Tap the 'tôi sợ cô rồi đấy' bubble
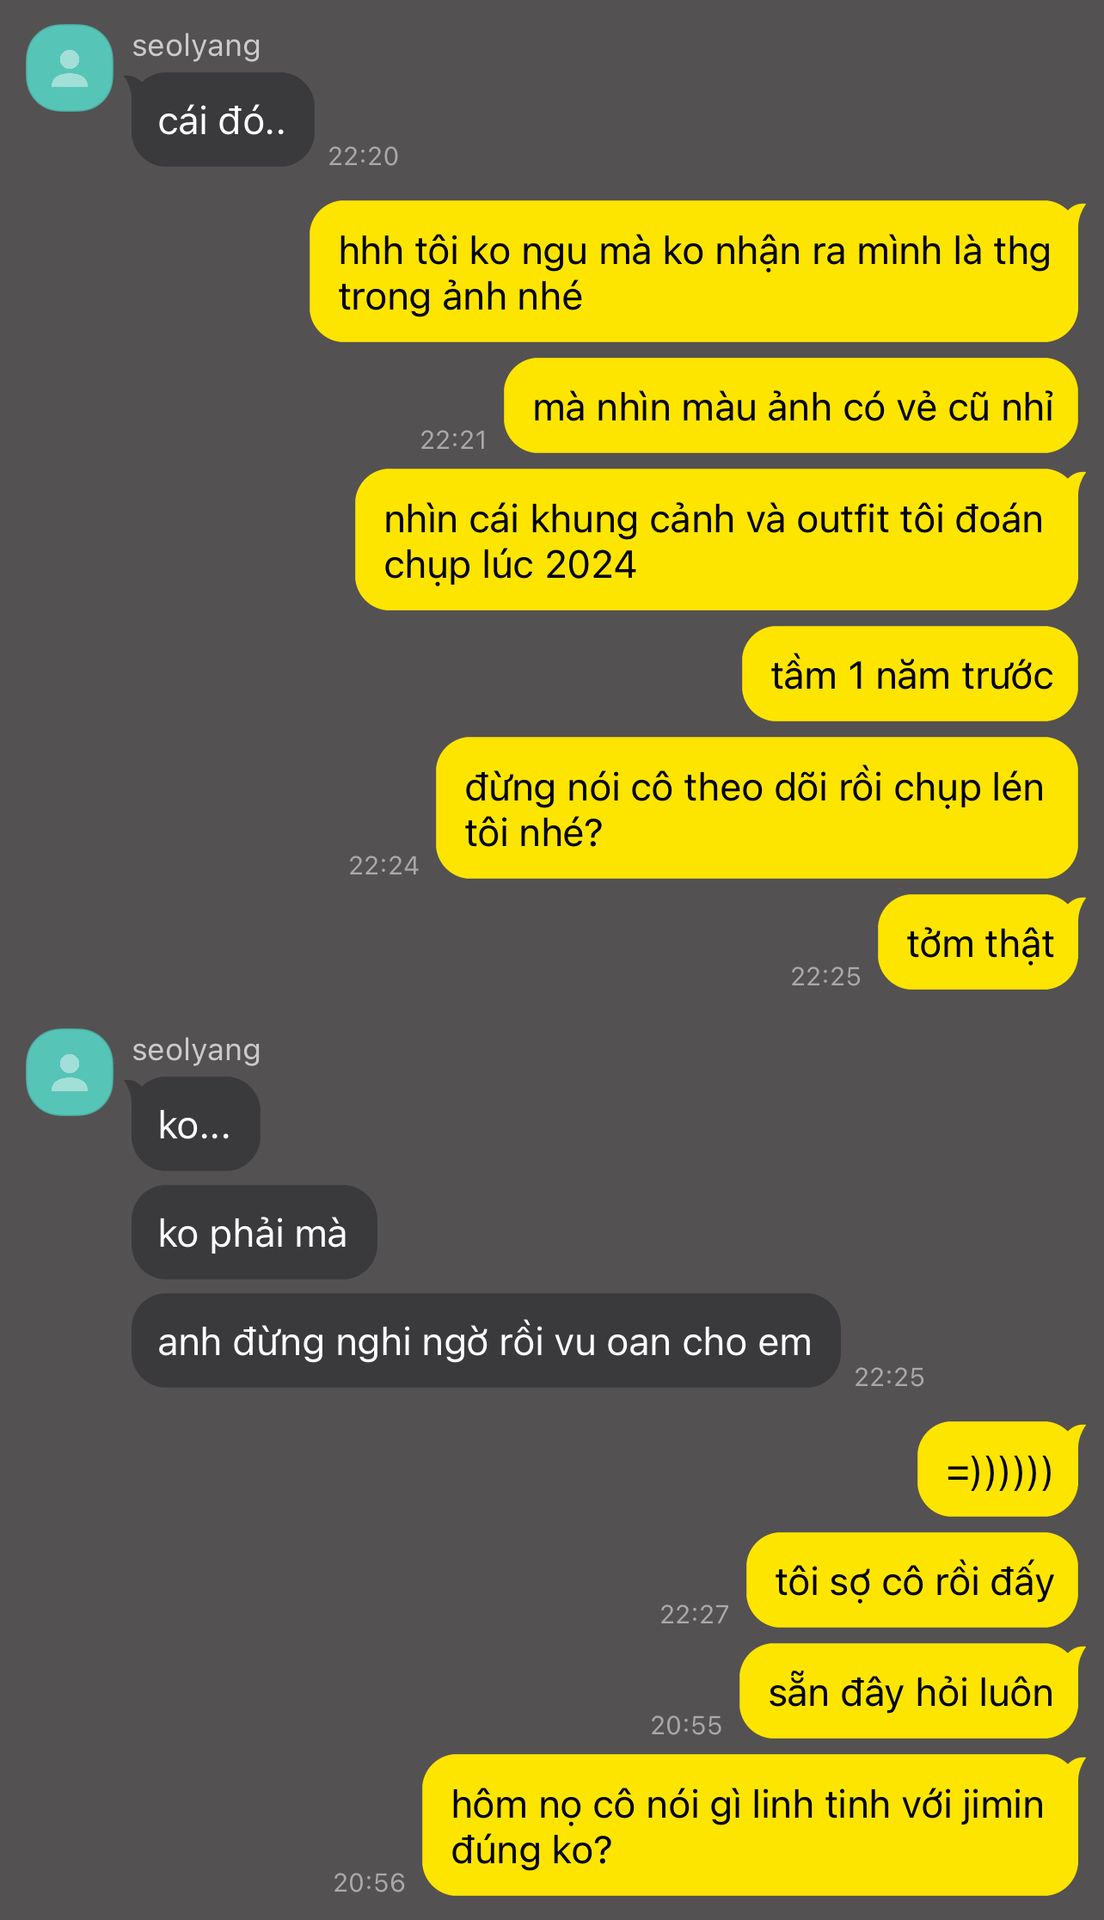This screenshot has height=1920, width=1104. pos(912,1580)
